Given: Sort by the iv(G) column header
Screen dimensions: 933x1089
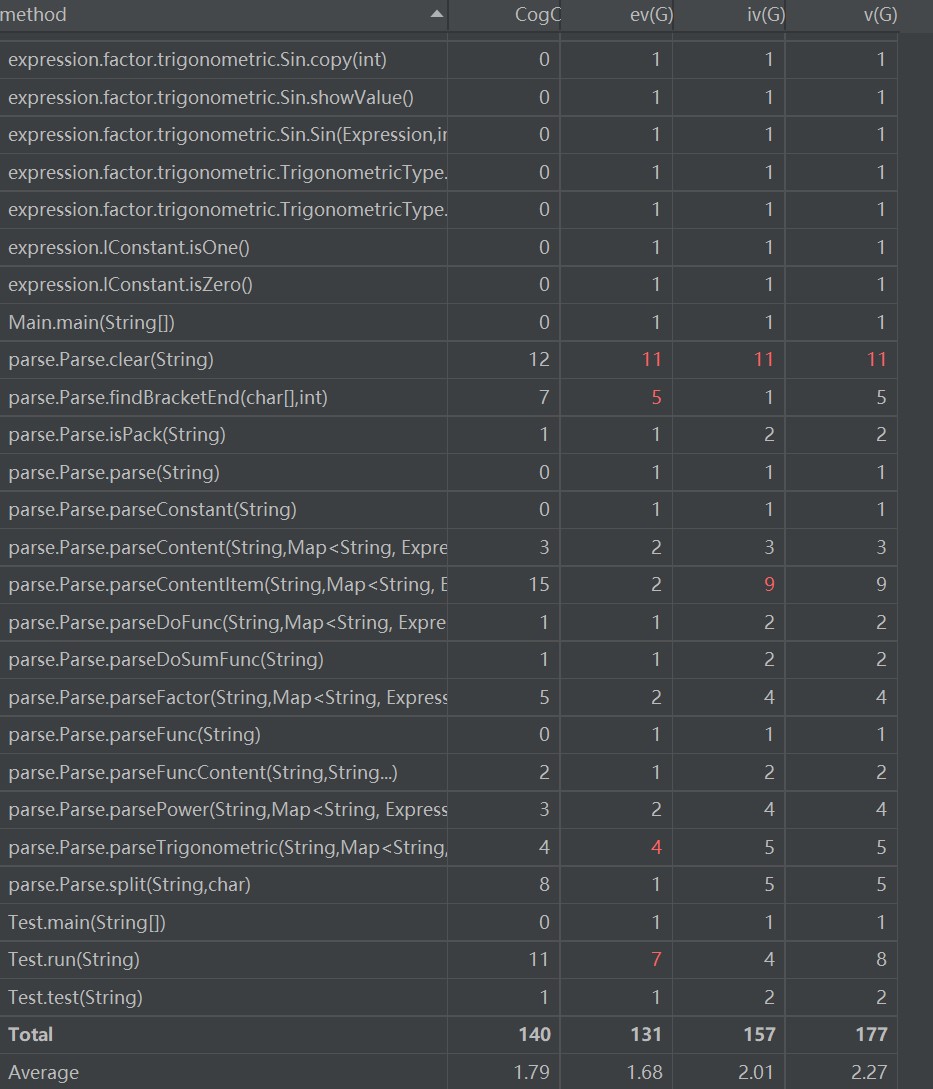Looking at the screenshot, I should coord(729,15).
